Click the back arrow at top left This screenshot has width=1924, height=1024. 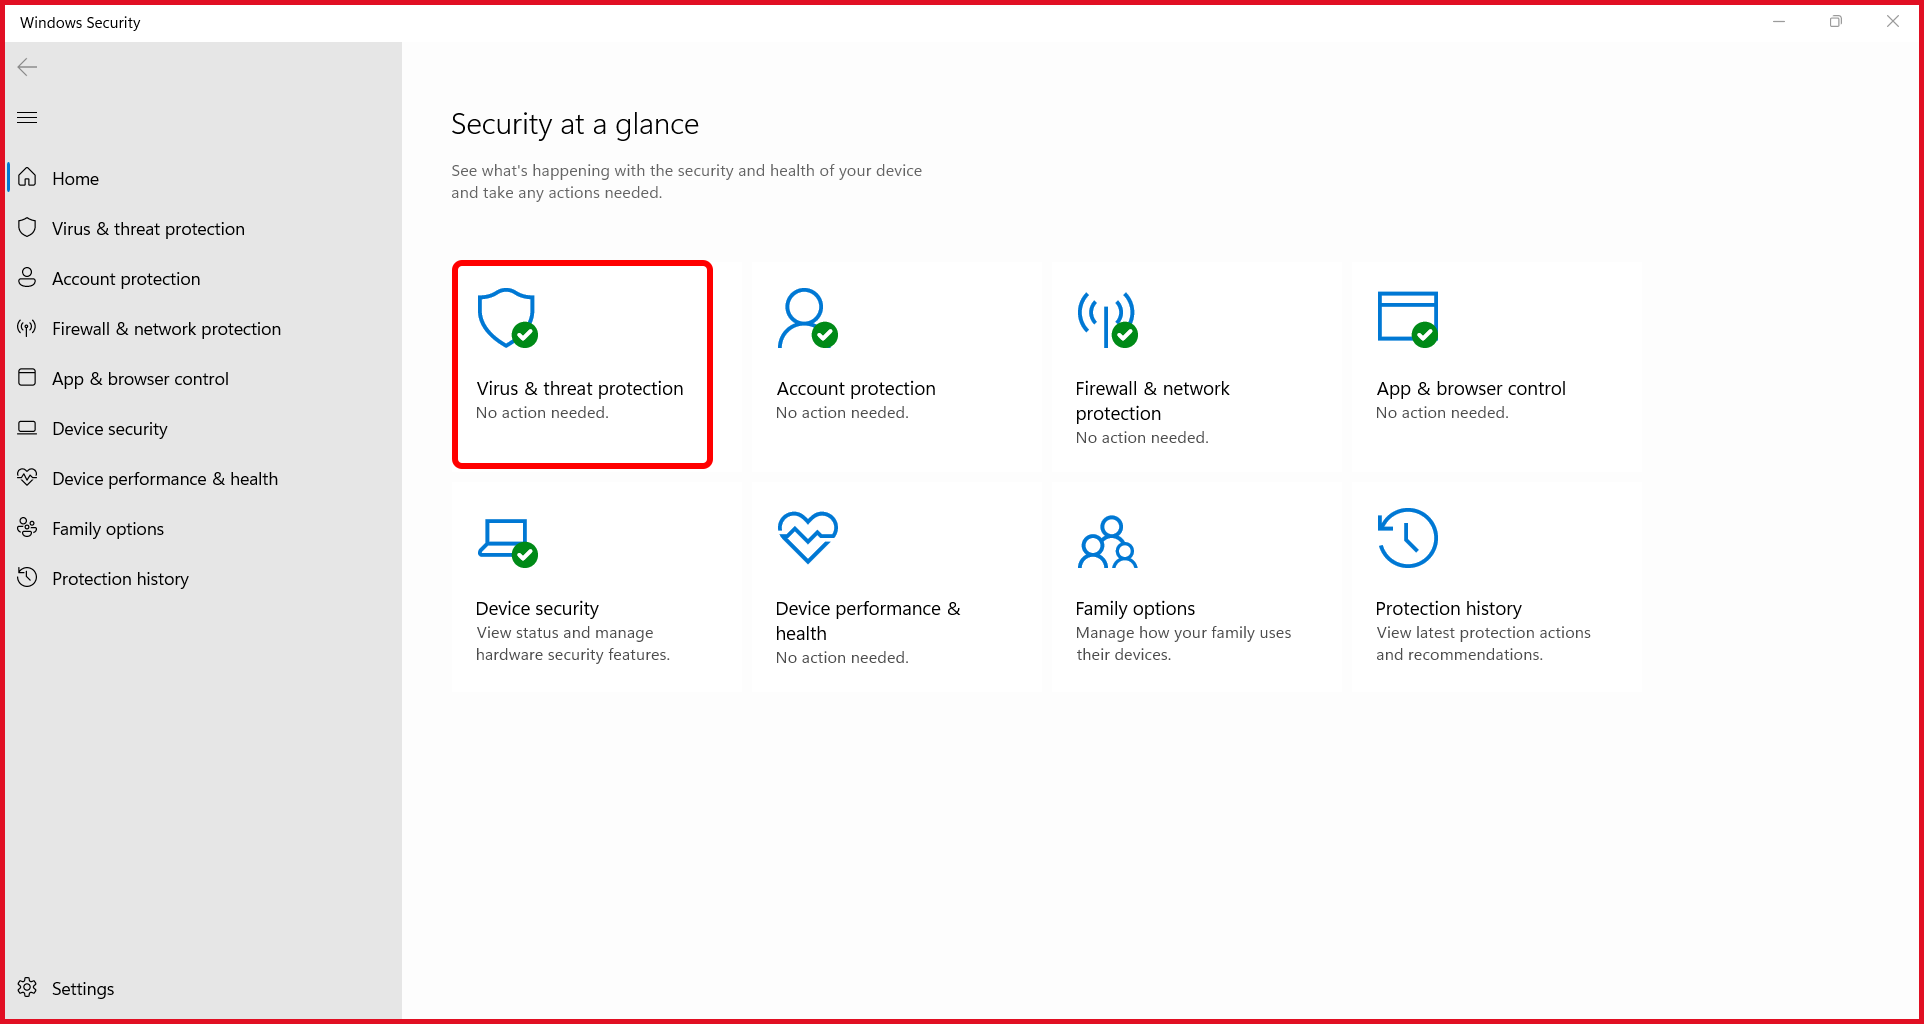click(x=26, y=67)
